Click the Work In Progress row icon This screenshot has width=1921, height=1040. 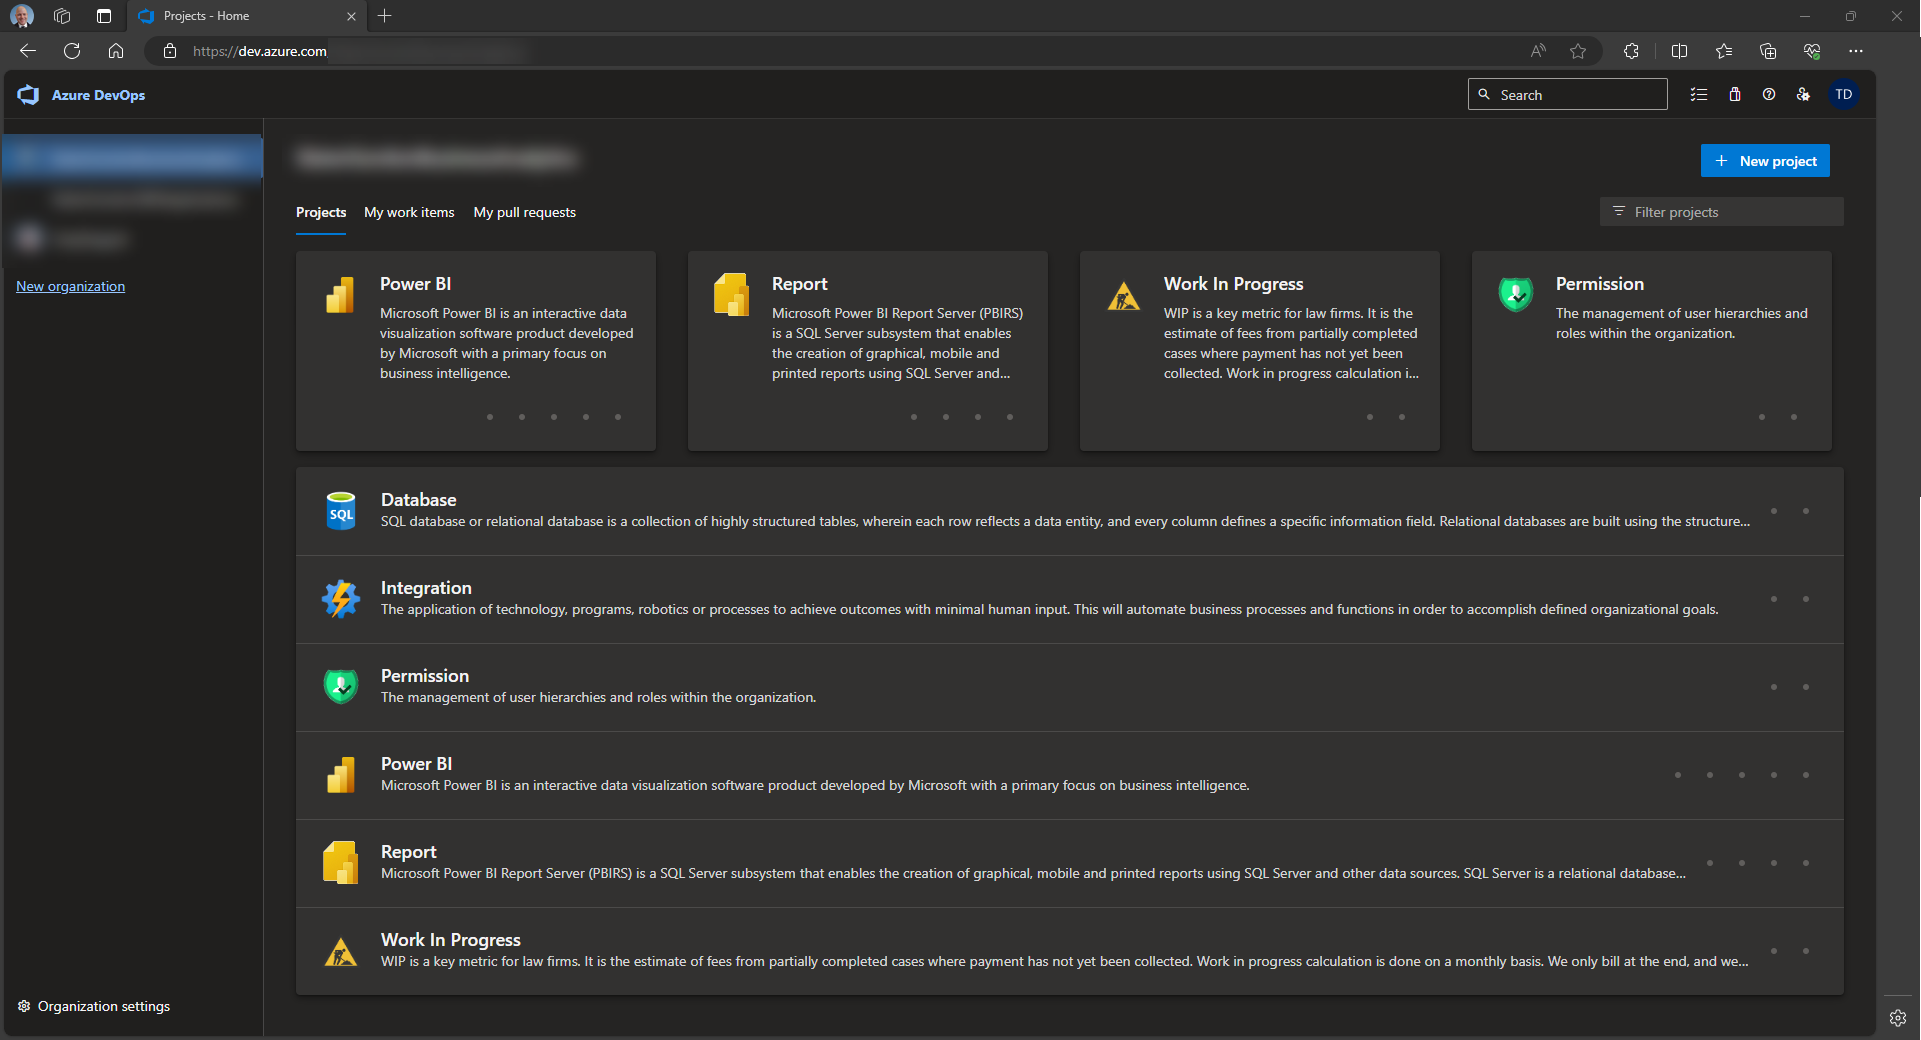tap(341, 951)
